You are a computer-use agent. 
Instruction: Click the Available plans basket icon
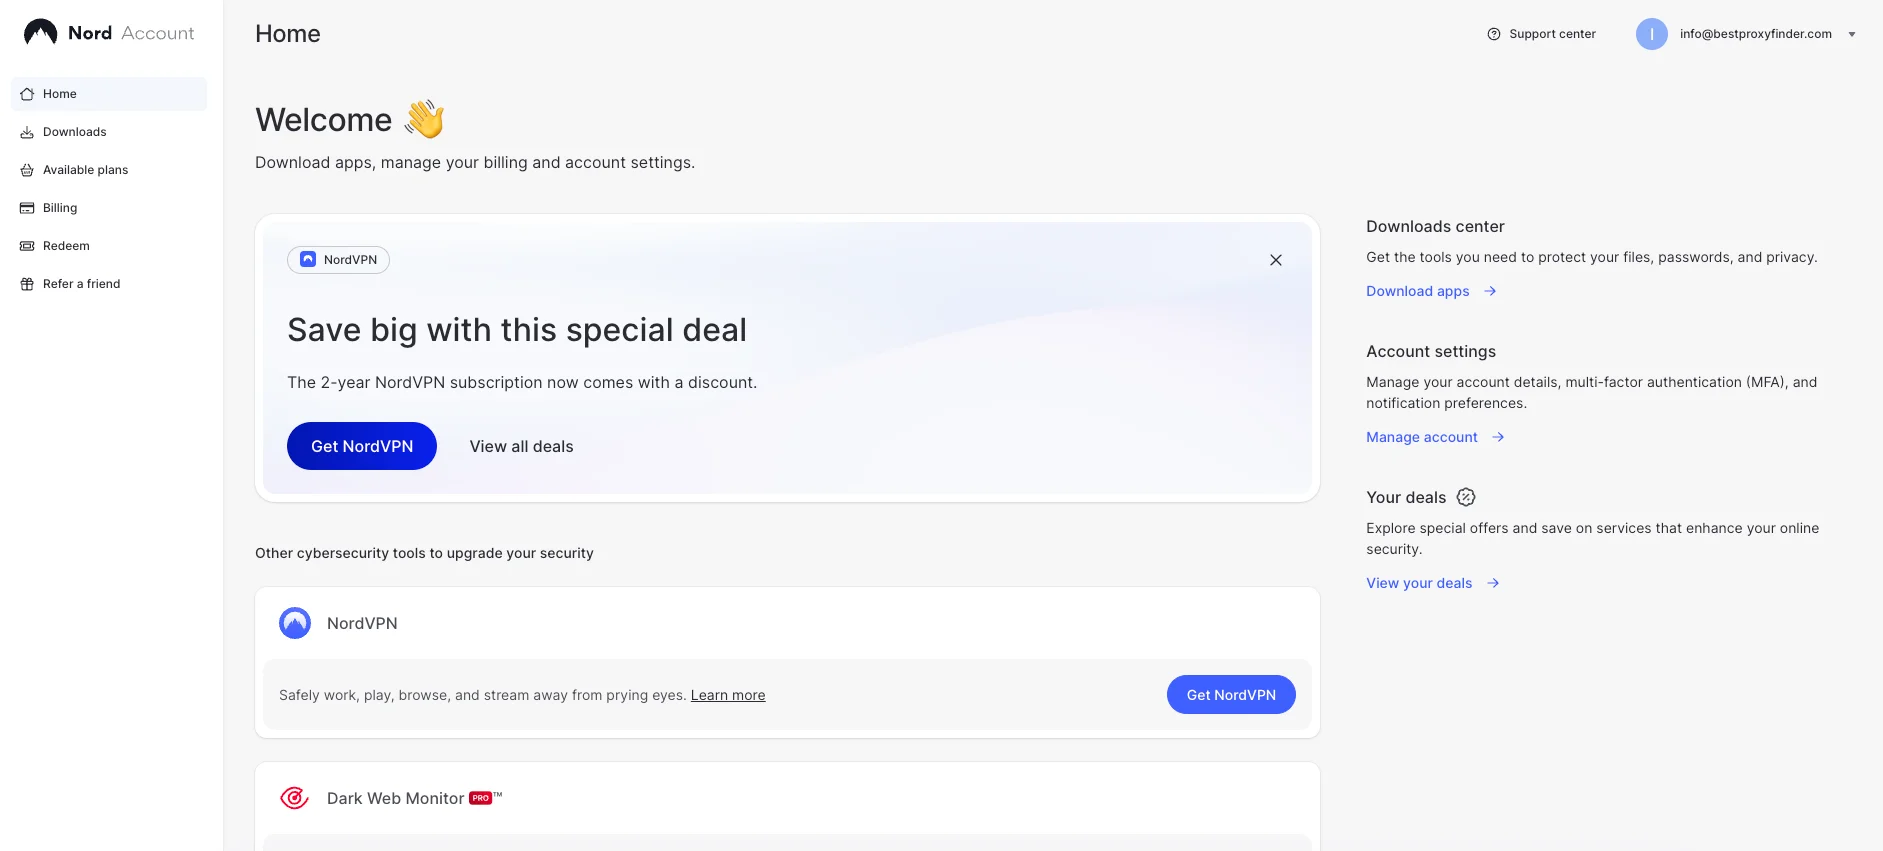[x=27, y=170]
